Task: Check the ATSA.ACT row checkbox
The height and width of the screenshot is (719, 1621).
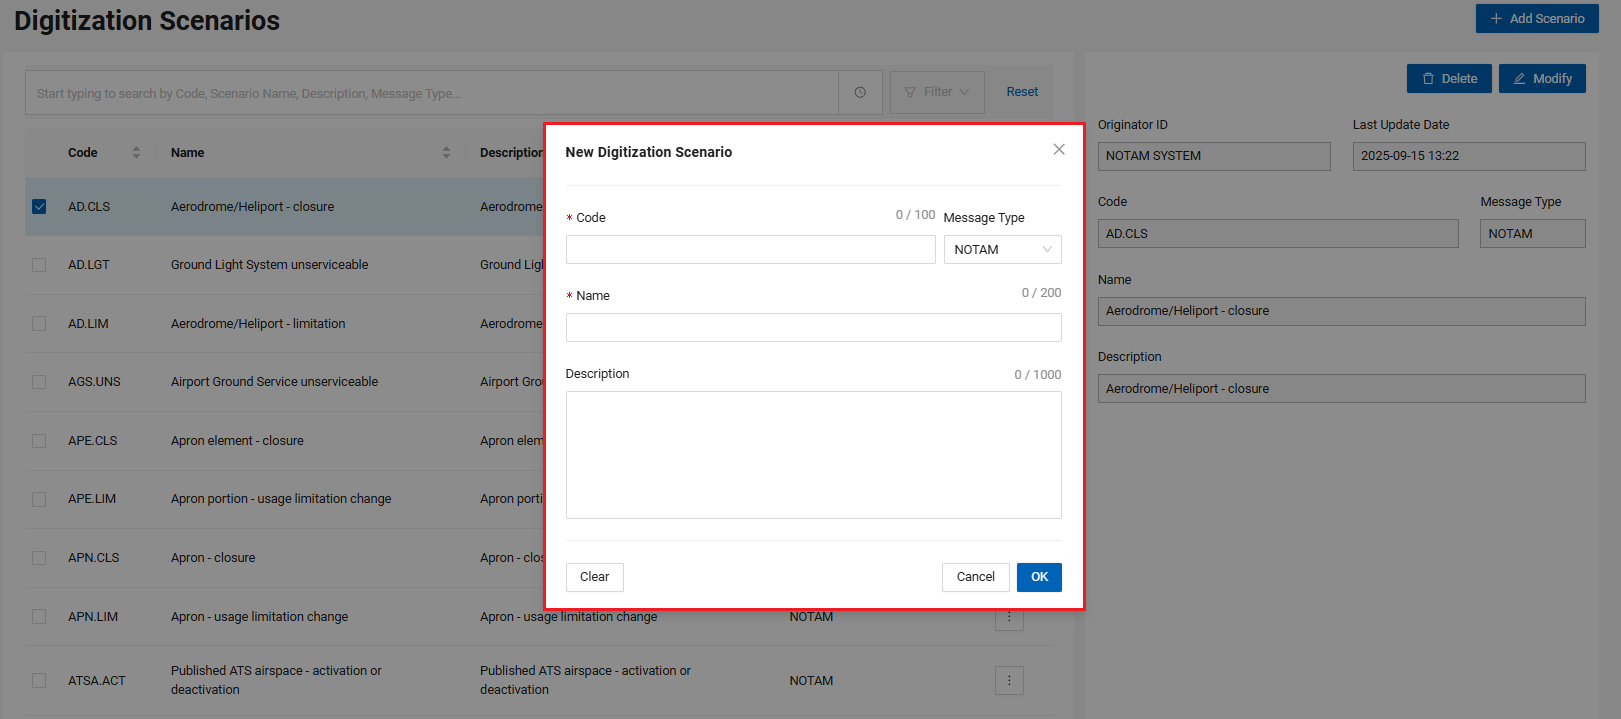Action: pos(39,681)
